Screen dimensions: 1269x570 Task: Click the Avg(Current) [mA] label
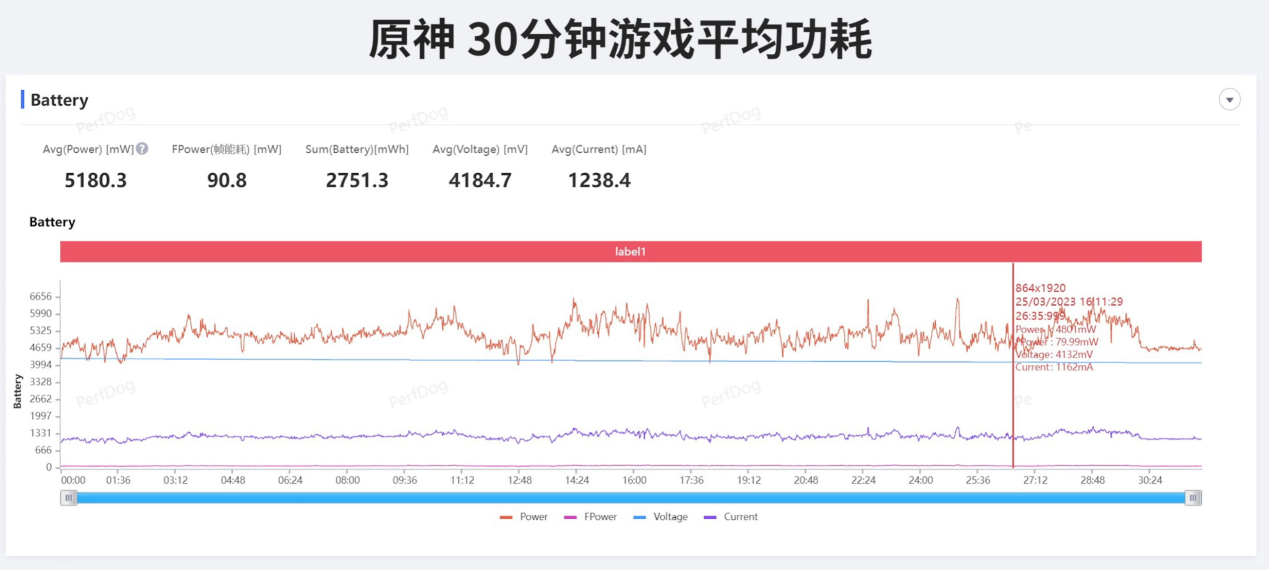pos(599,149)
